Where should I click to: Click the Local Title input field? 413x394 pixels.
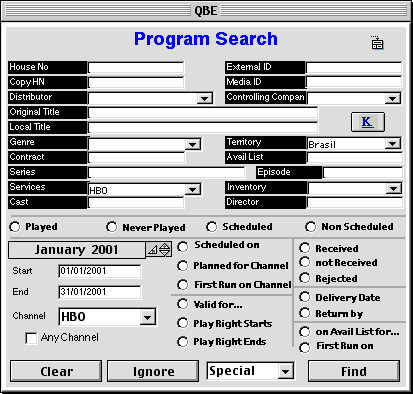(203, 128)
